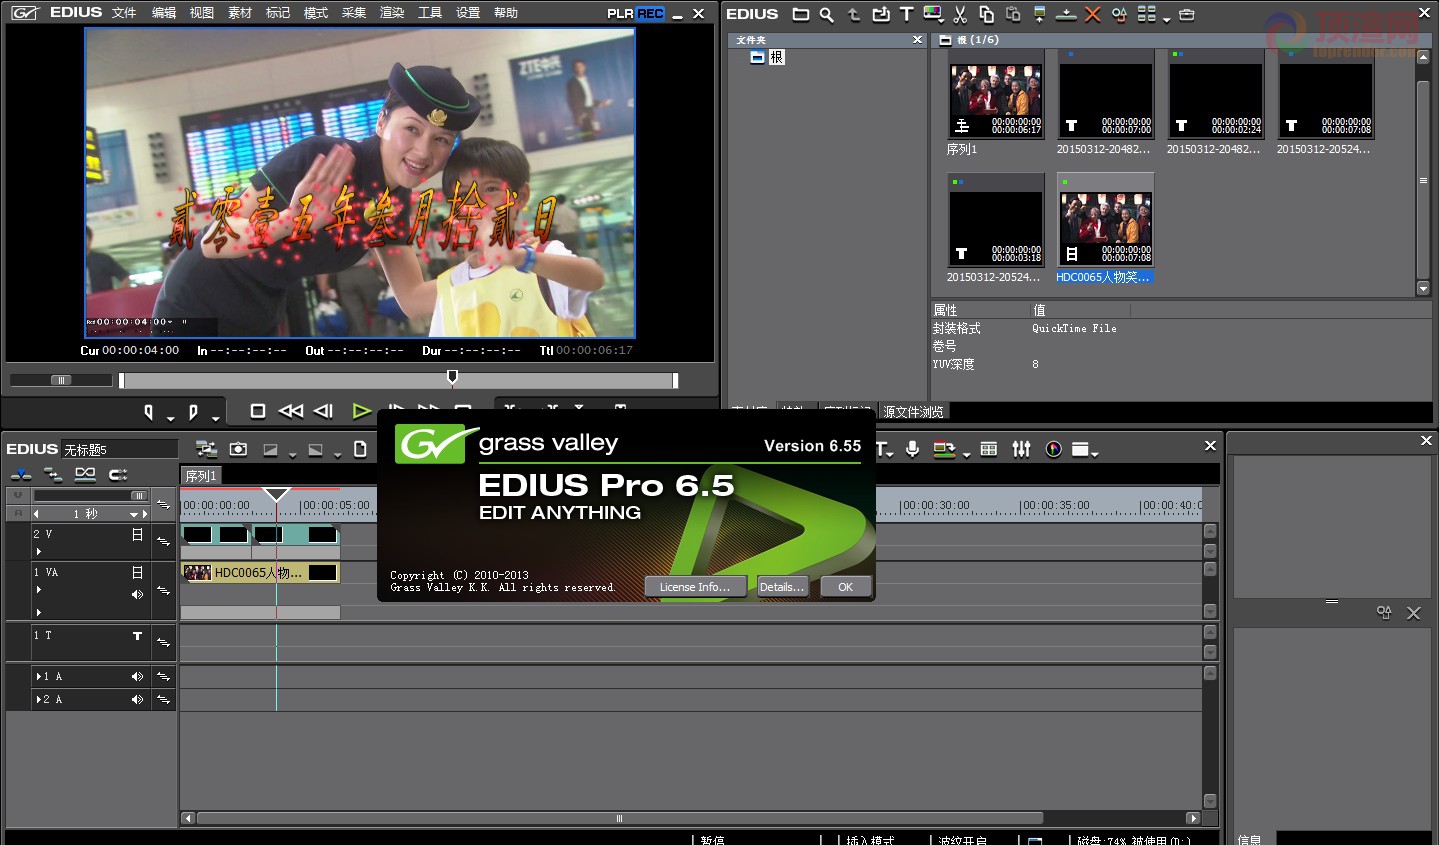Viewport: 1439px width, 845px height.
Task: Open set out point dropdown arrow
Action: 215,418
